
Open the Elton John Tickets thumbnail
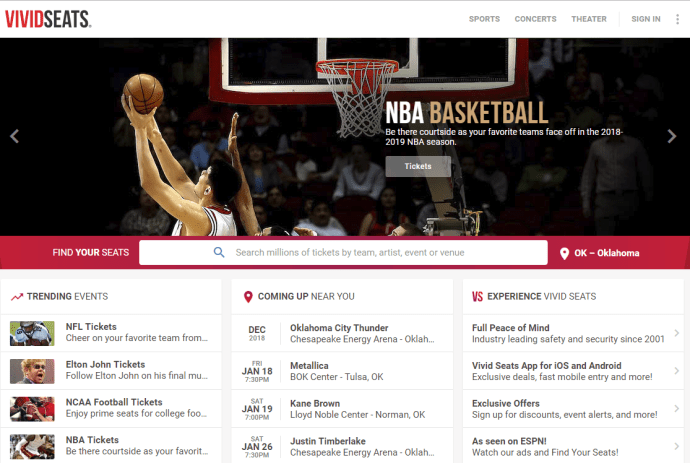pos(32,371)
